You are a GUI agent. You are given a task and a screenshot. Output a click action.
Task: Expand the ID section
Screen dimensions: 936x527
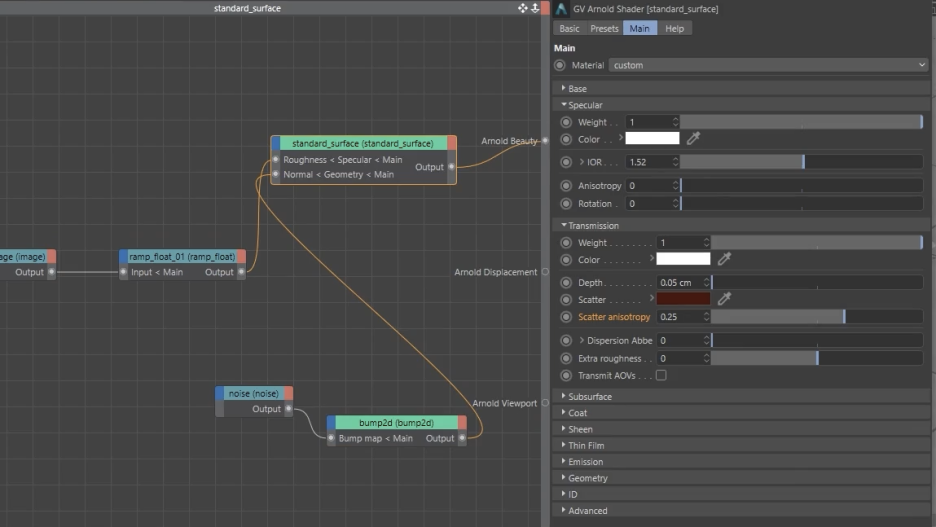564,494
